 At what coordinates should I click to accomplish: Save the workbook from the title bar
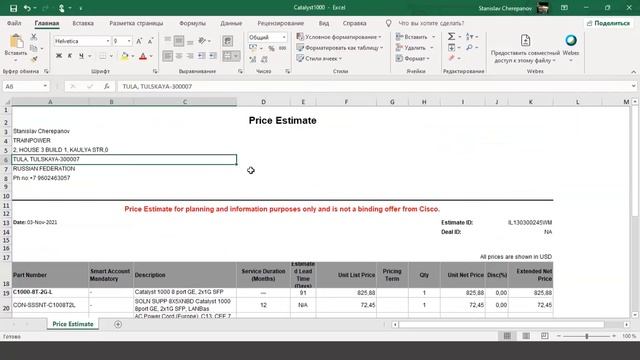pos(13,8)
